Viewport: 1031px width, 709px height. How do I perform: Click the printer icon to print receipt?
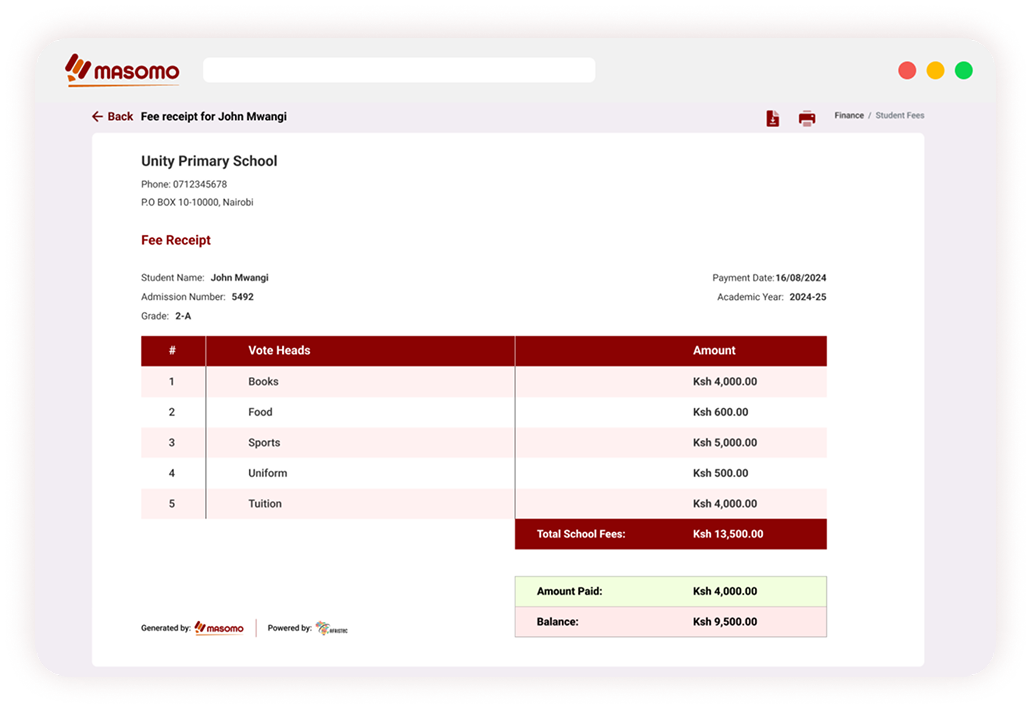pos(806,118)
